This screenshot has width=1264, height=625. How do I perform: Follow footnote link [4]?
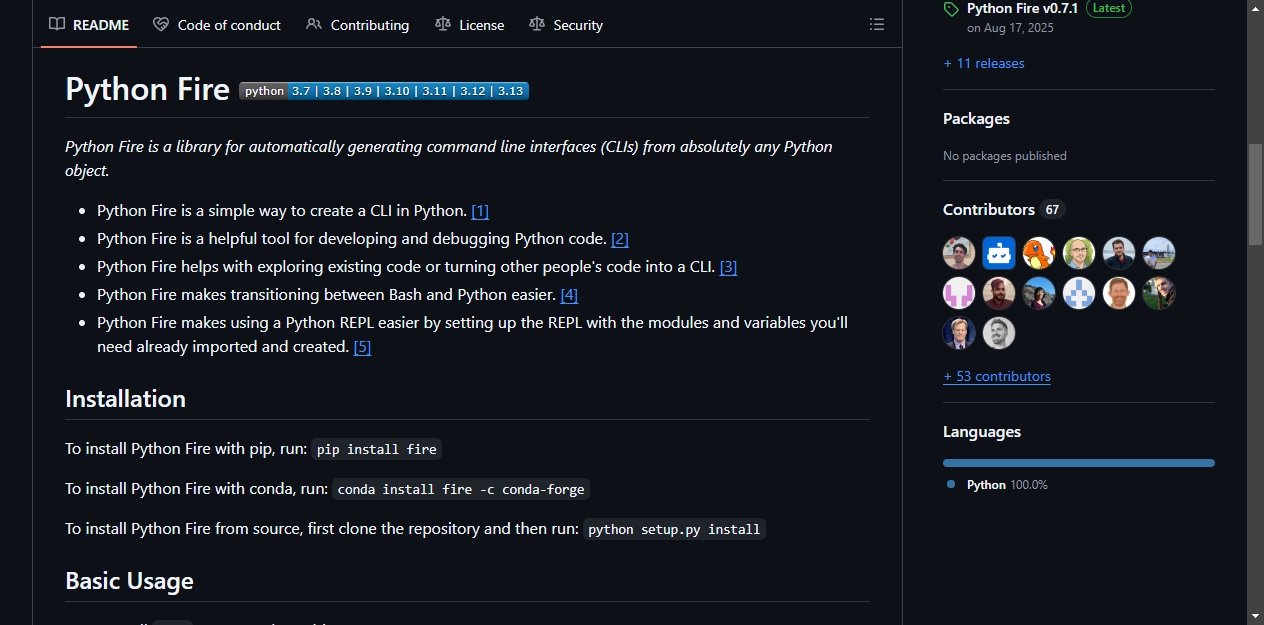[x=569, y=295]
